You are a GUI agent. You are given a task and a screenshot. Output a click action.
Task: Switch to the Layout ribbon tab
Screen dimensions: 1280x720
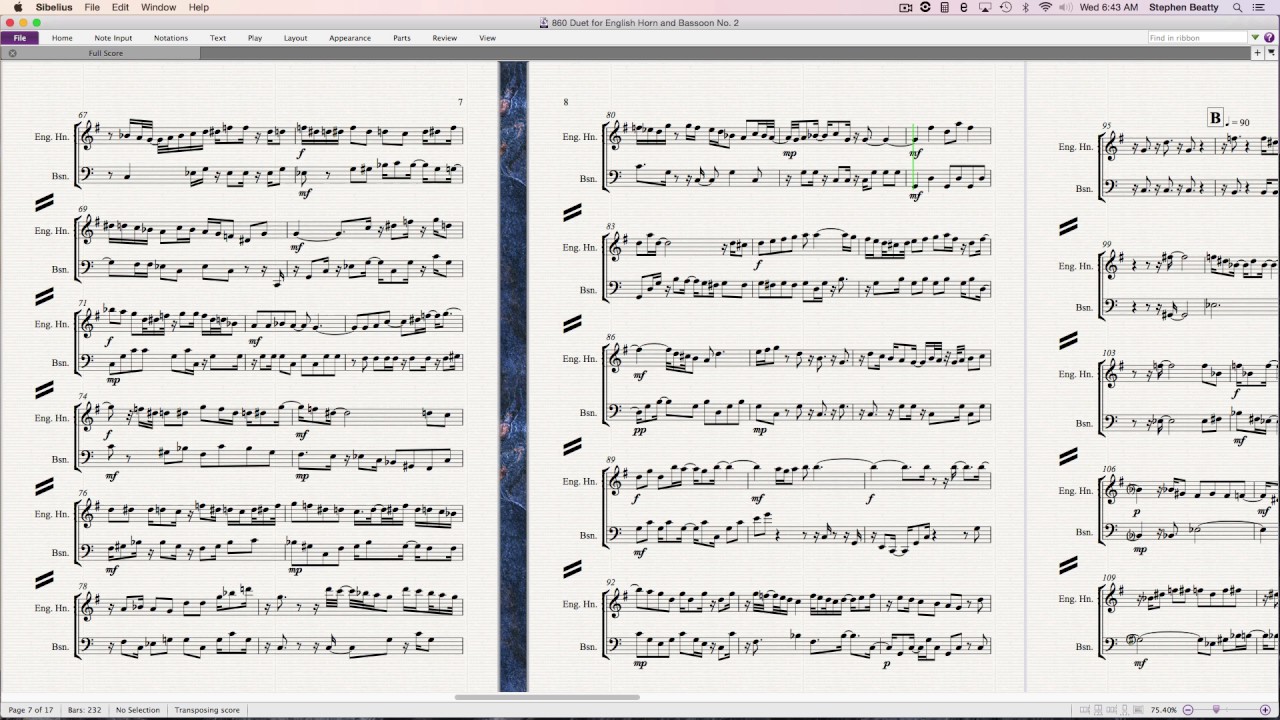click(x=295, y=38)
